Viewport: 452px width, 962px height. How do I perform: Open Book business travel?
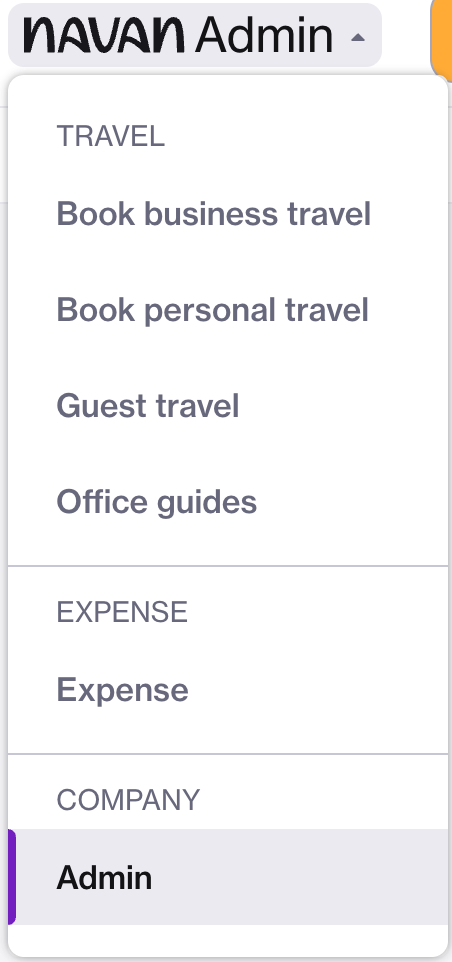click(x=228, y=214)
